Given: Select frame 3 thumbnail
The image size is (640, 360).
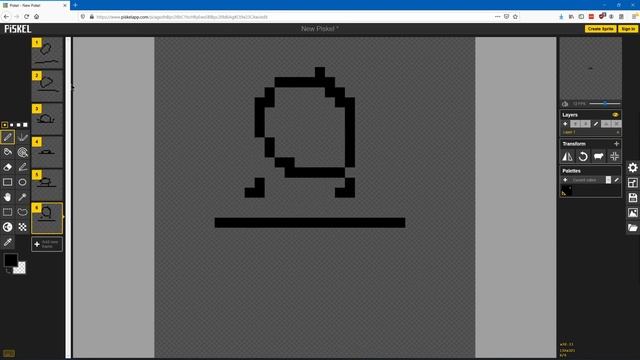Looking at the screenshot, I should pos(47,119).
